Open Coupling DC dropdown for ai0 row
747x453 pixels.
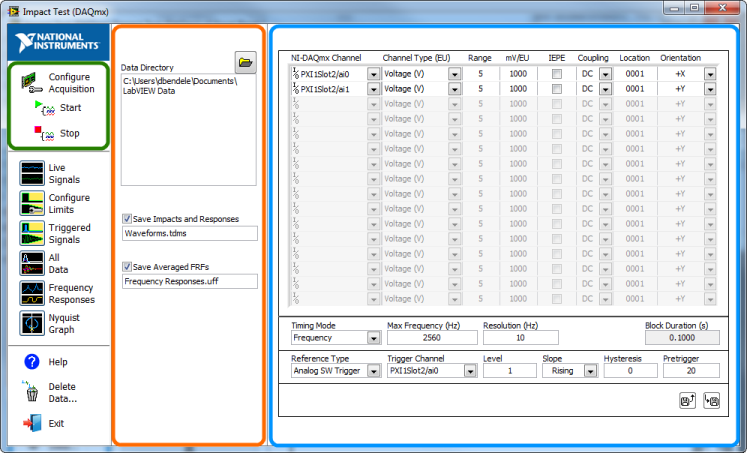pos(606,74)
